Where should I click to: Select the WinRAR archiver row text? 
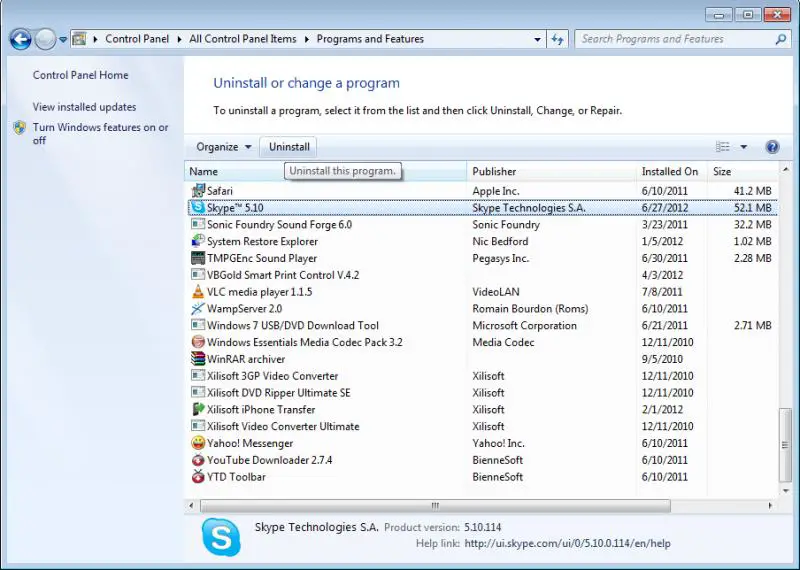246,359
